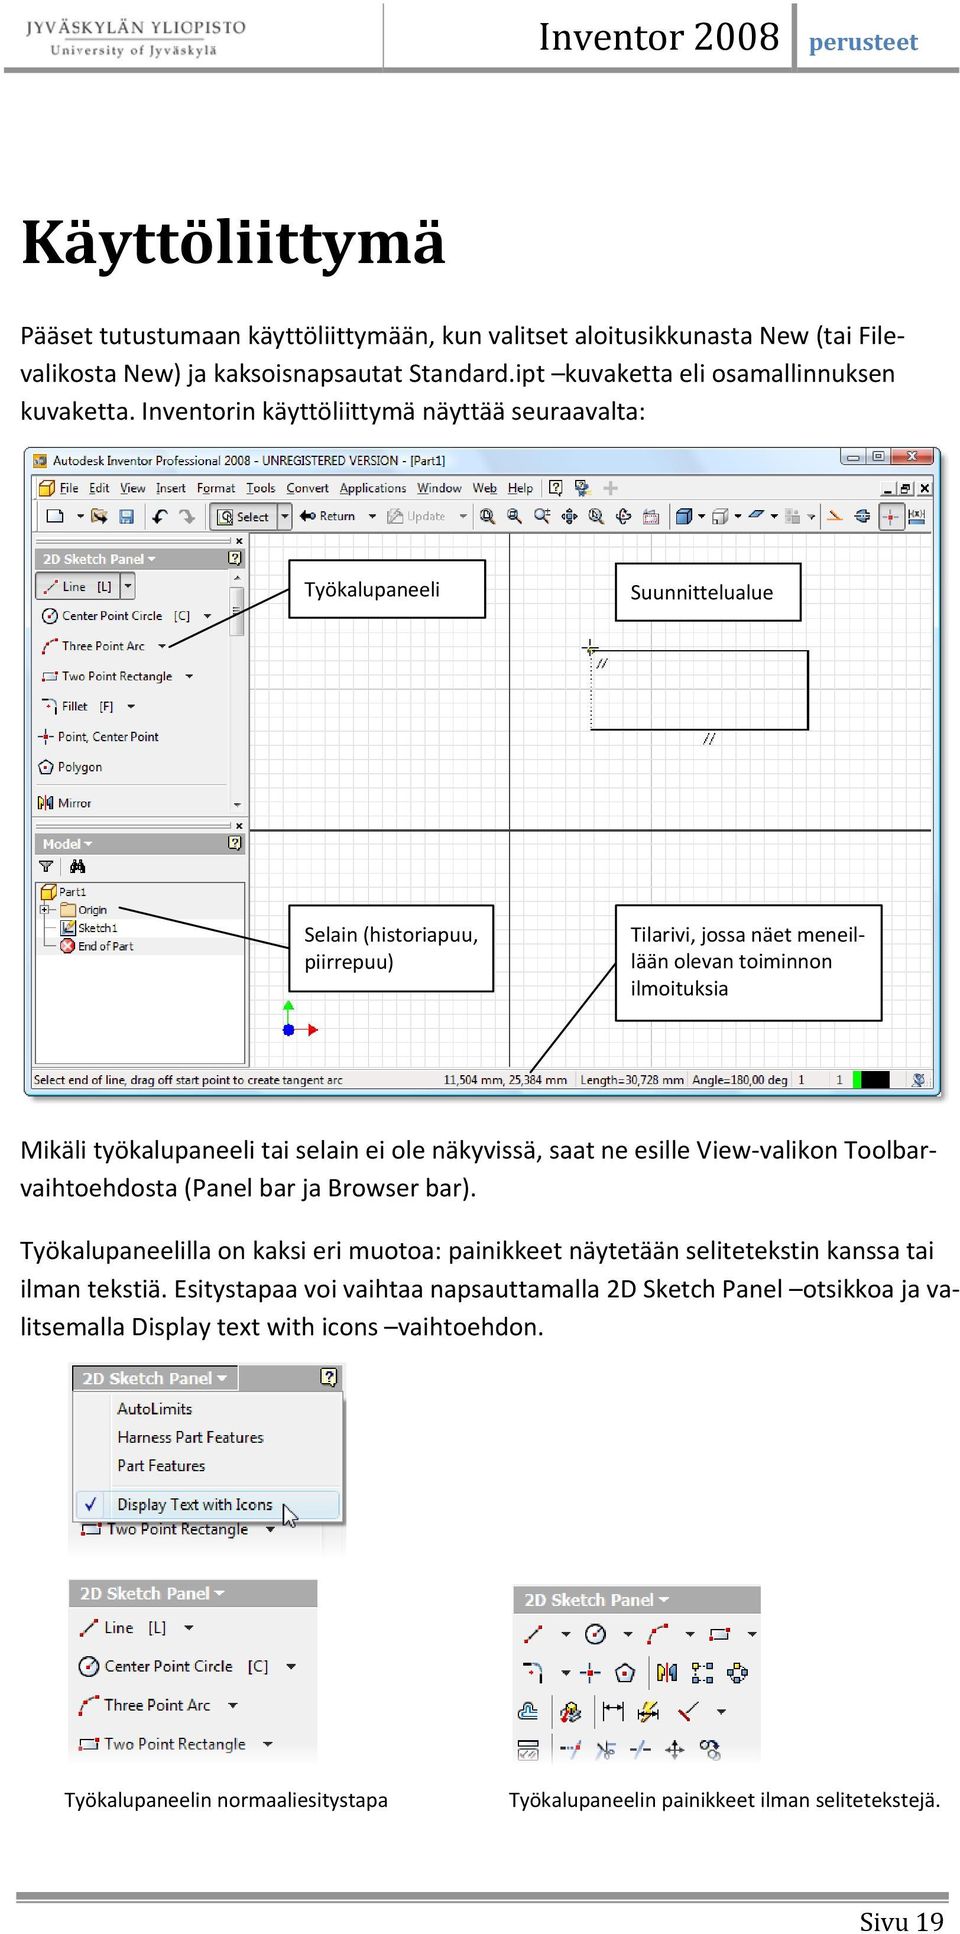Open the Format menu
This screenshot has width=960, height=1934.
(x=216, y=488)
